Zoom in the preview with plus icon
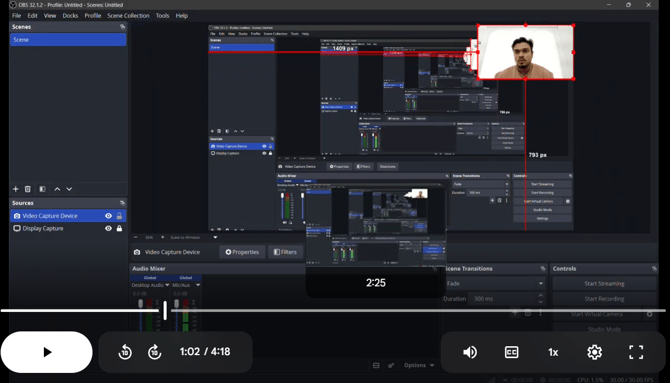 pyautogui.click(x=162, y=237)
